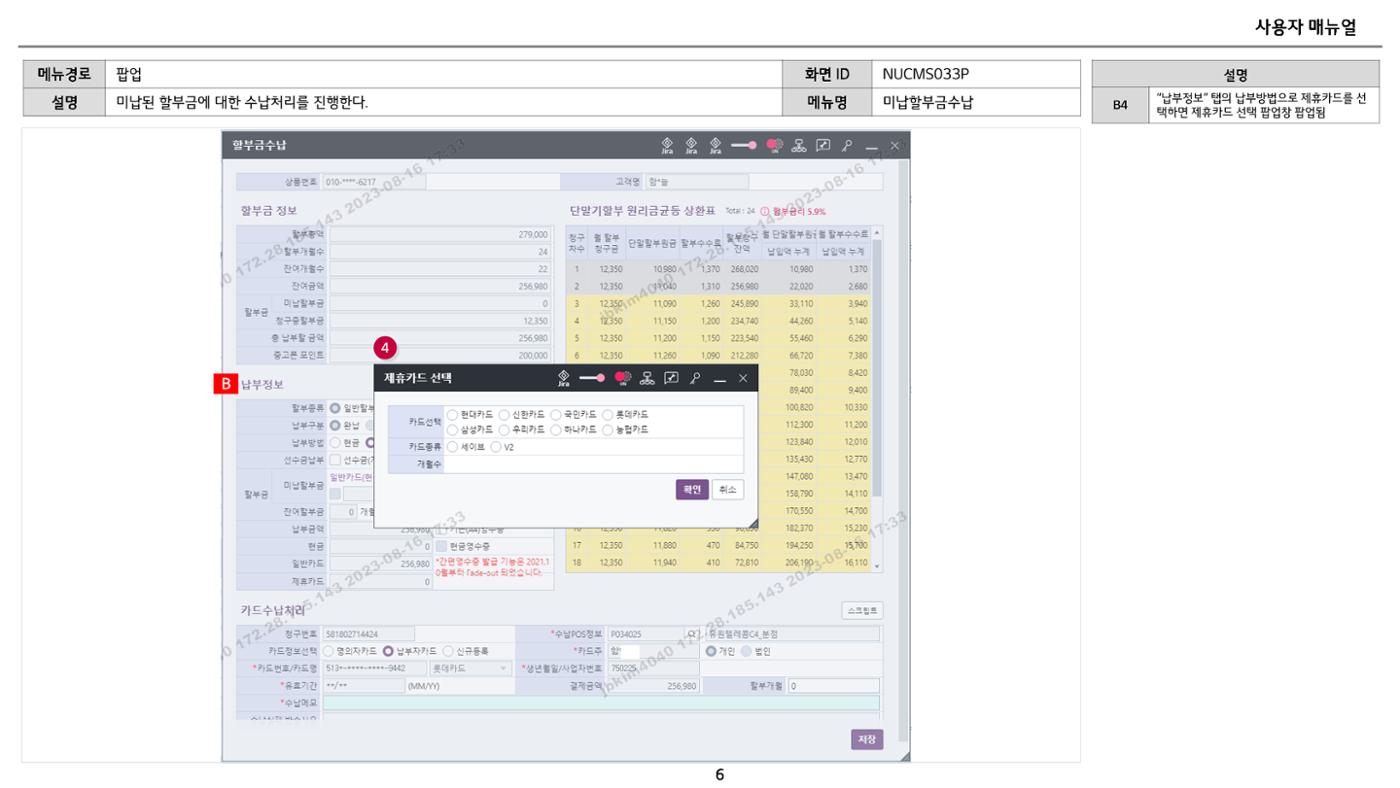Viewport: 1400px width, 788px height.
Task: Select the 삼성카드 radio button
Action: [x=453, y=429]
